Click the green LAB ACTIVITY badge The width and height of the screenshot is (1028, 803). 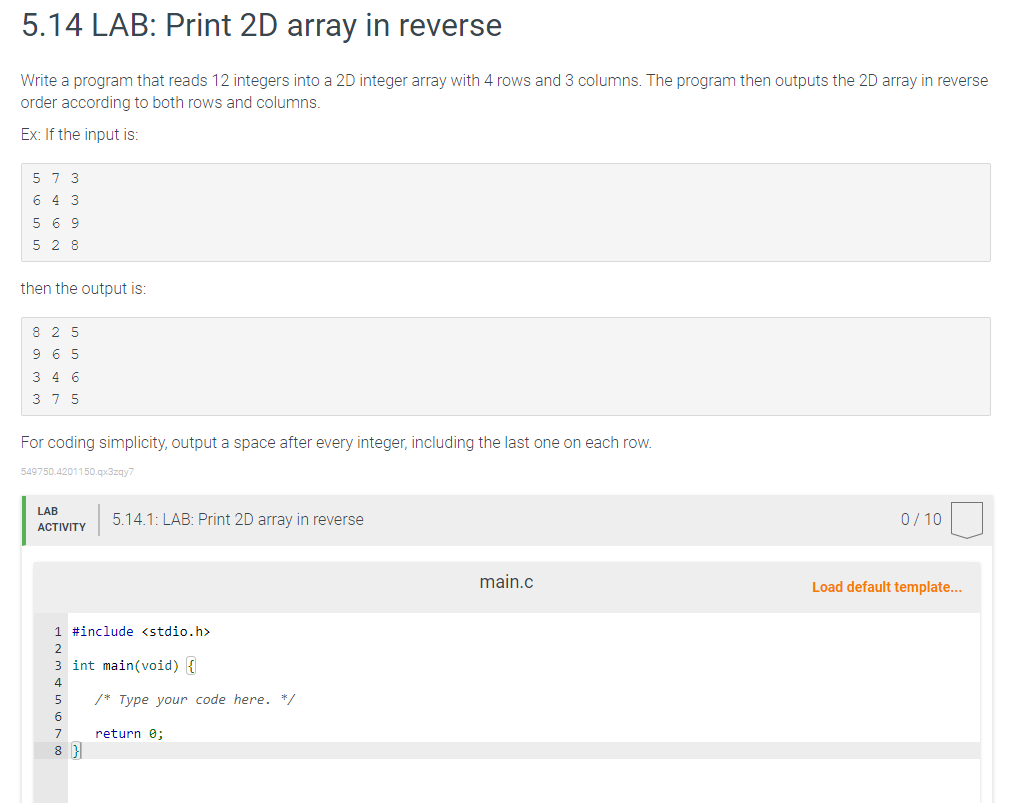click(60, 518)
